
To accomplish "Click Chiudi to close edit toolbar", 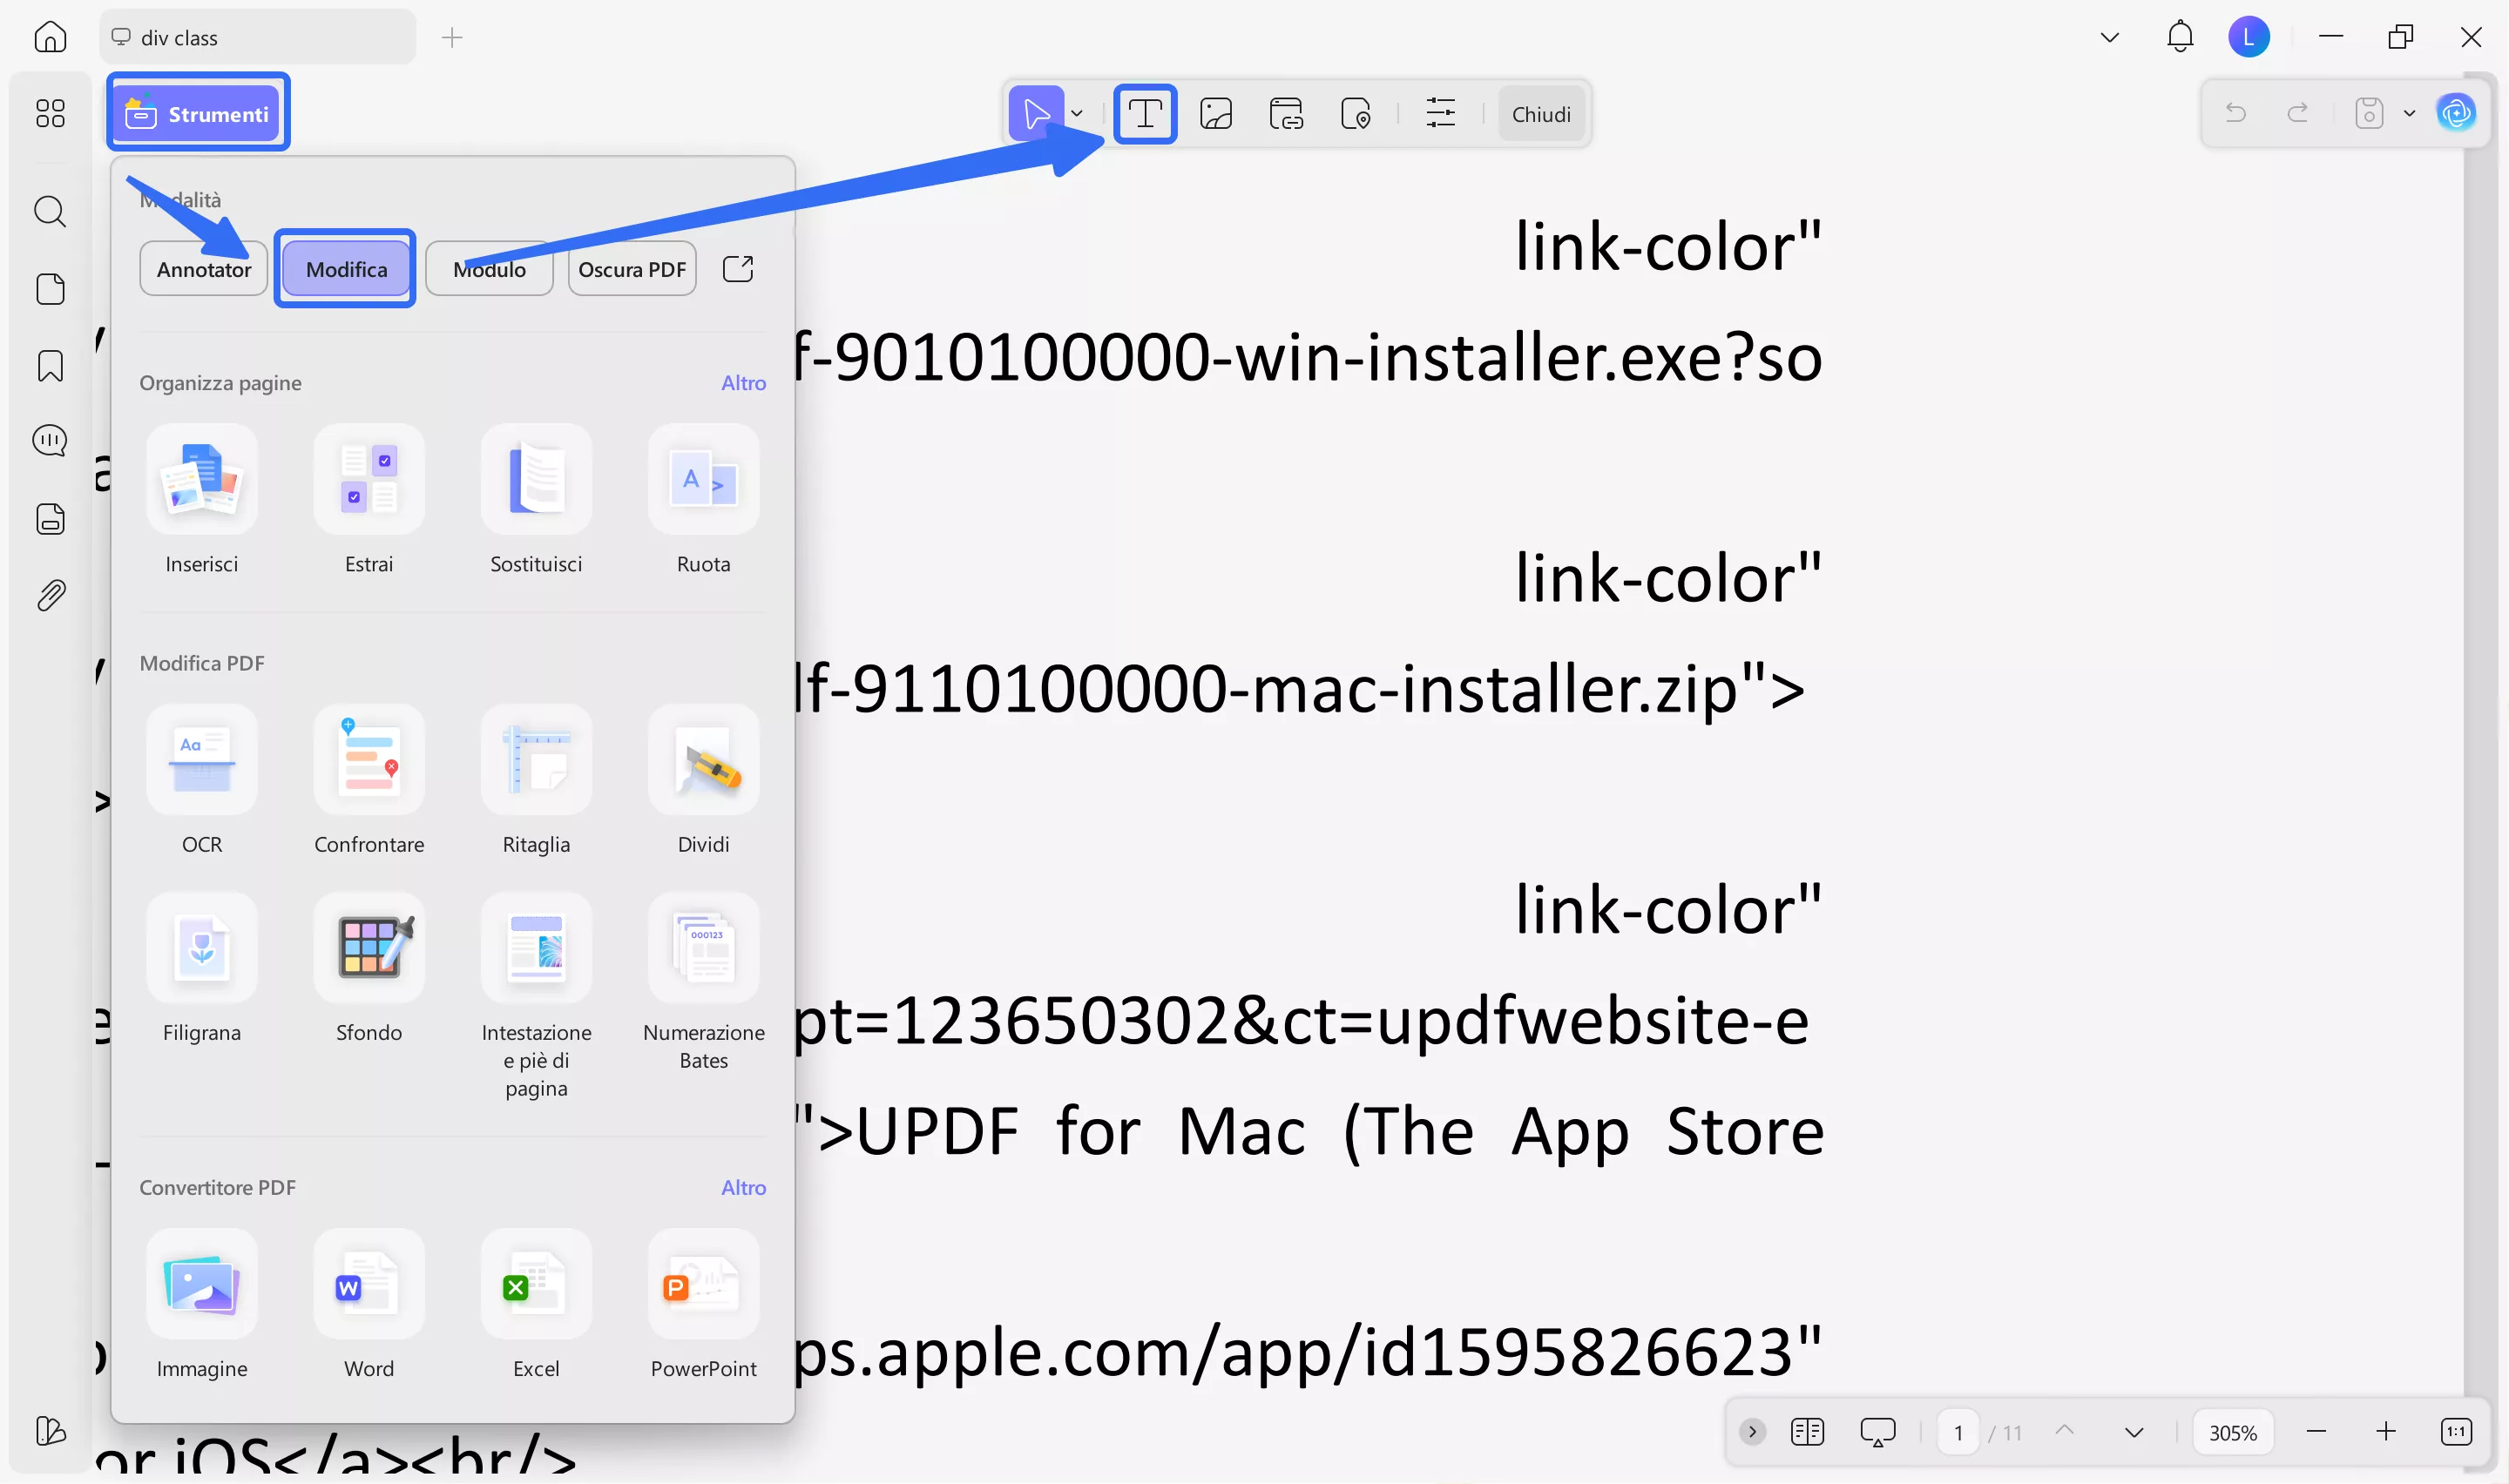I will click(x=1540, y=114).
